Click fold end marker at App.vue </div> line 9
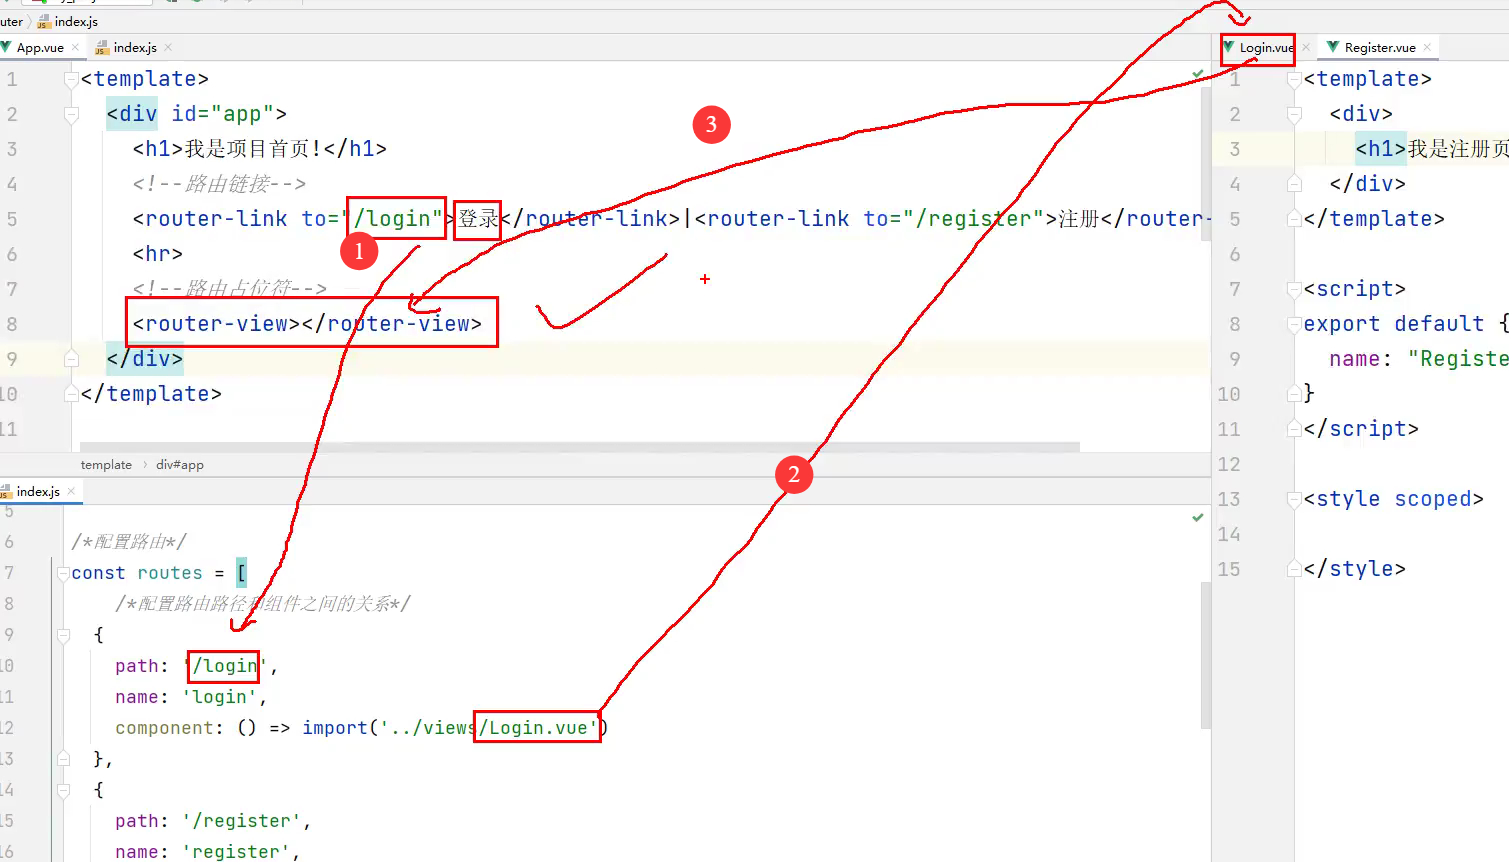 [71, 358]
